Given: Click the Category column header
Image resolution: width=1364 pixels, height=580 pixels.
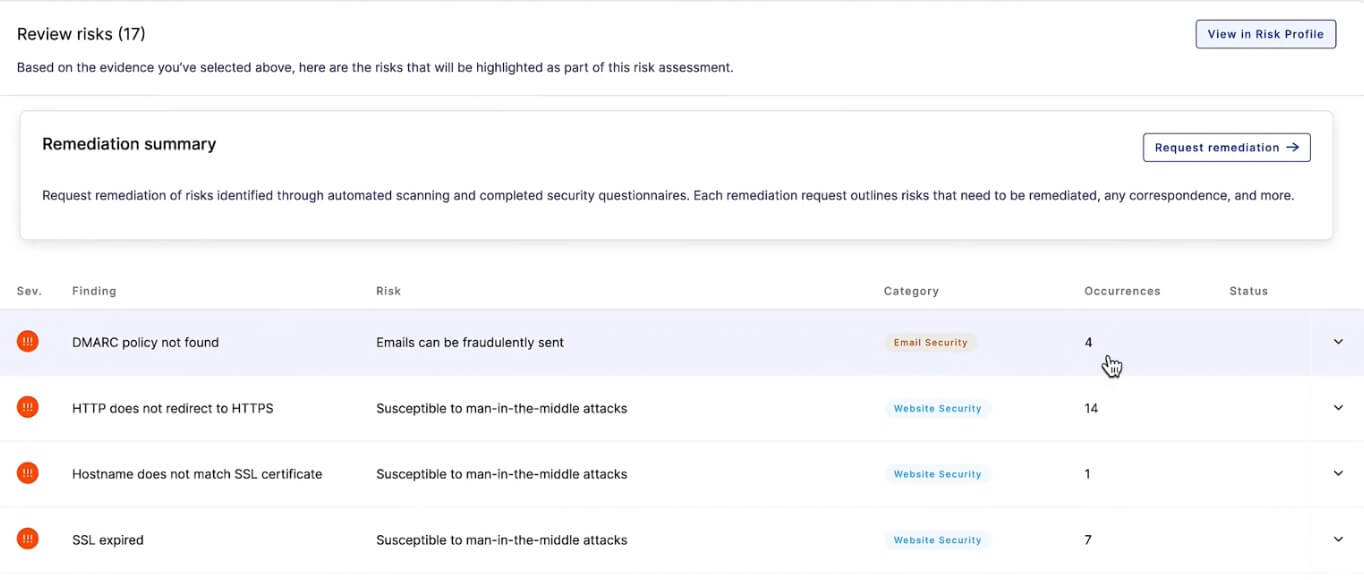Looking at the screenshot, I should [x=911, y=291].
